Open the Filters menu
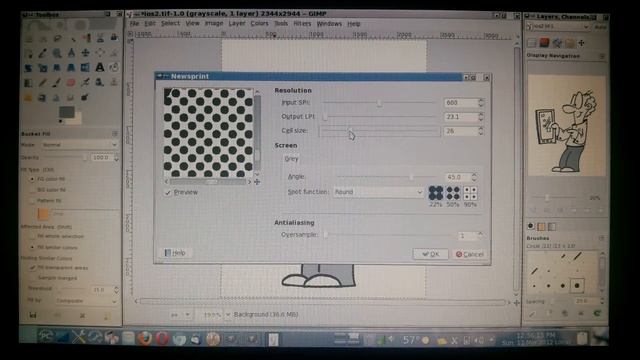This screenshot has height=360, width=640. click(x=302, y=24)
